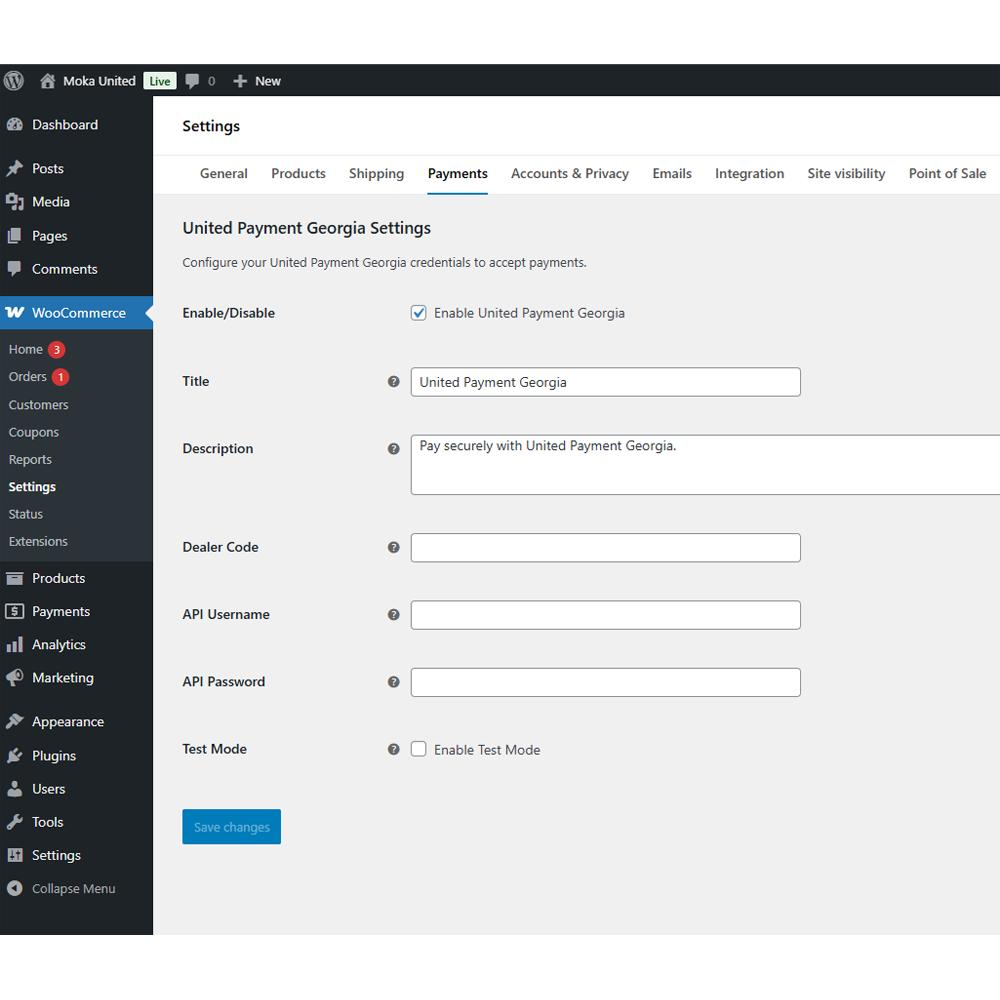Switch to the Shipping settings tab
The height and width of the screenshot is (1000, 1000).
[x=376, y=173]
